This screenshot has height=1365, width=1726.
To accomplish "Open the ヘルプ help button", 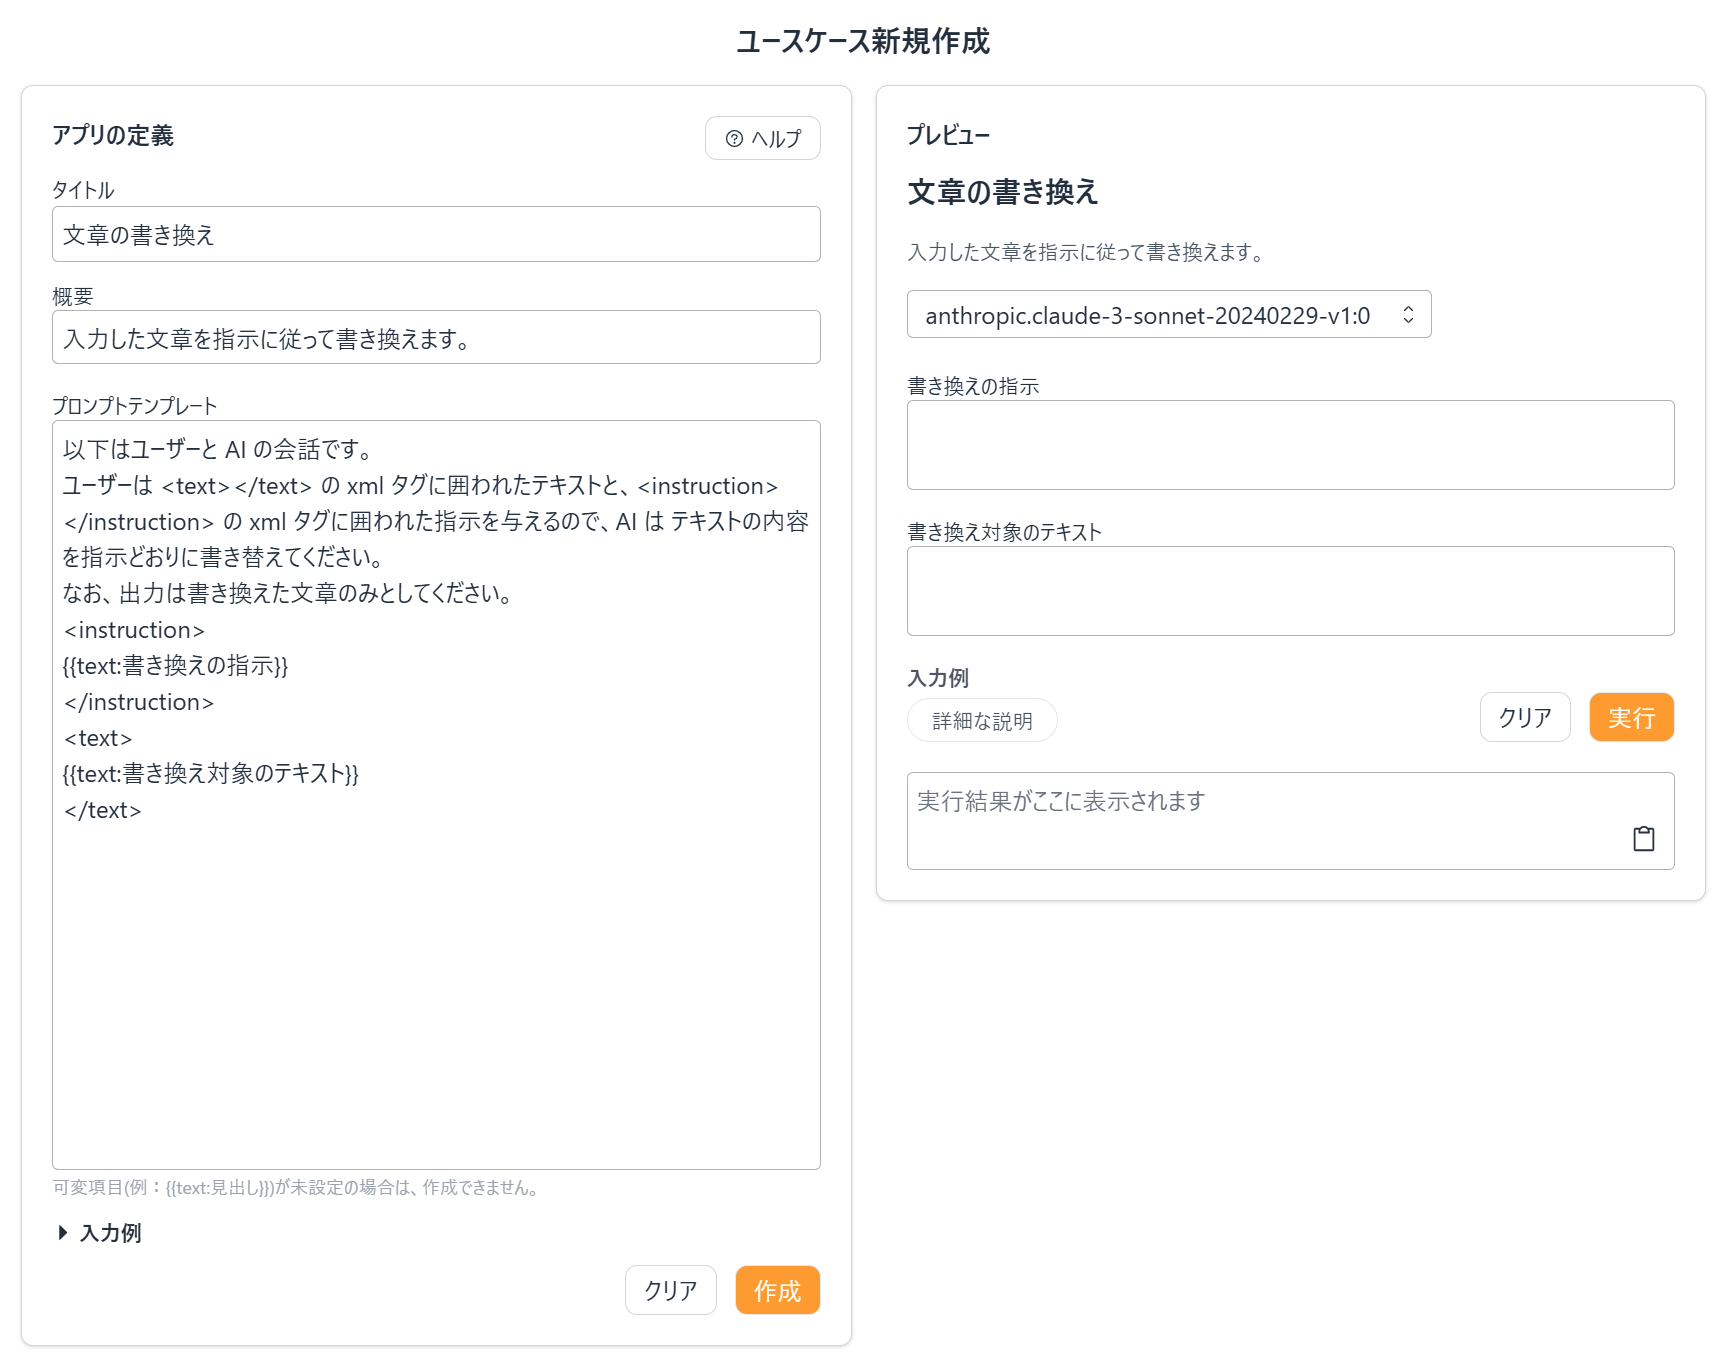I will pos(762,138).
